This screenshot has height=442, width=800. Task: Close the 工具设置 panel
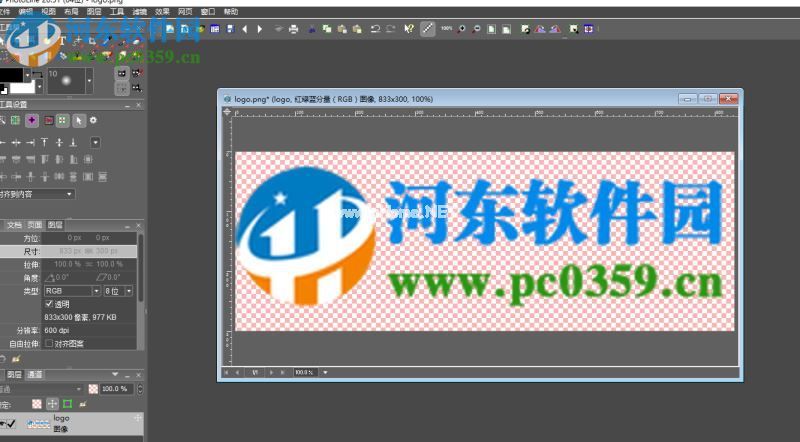click(x=138, y=105)
